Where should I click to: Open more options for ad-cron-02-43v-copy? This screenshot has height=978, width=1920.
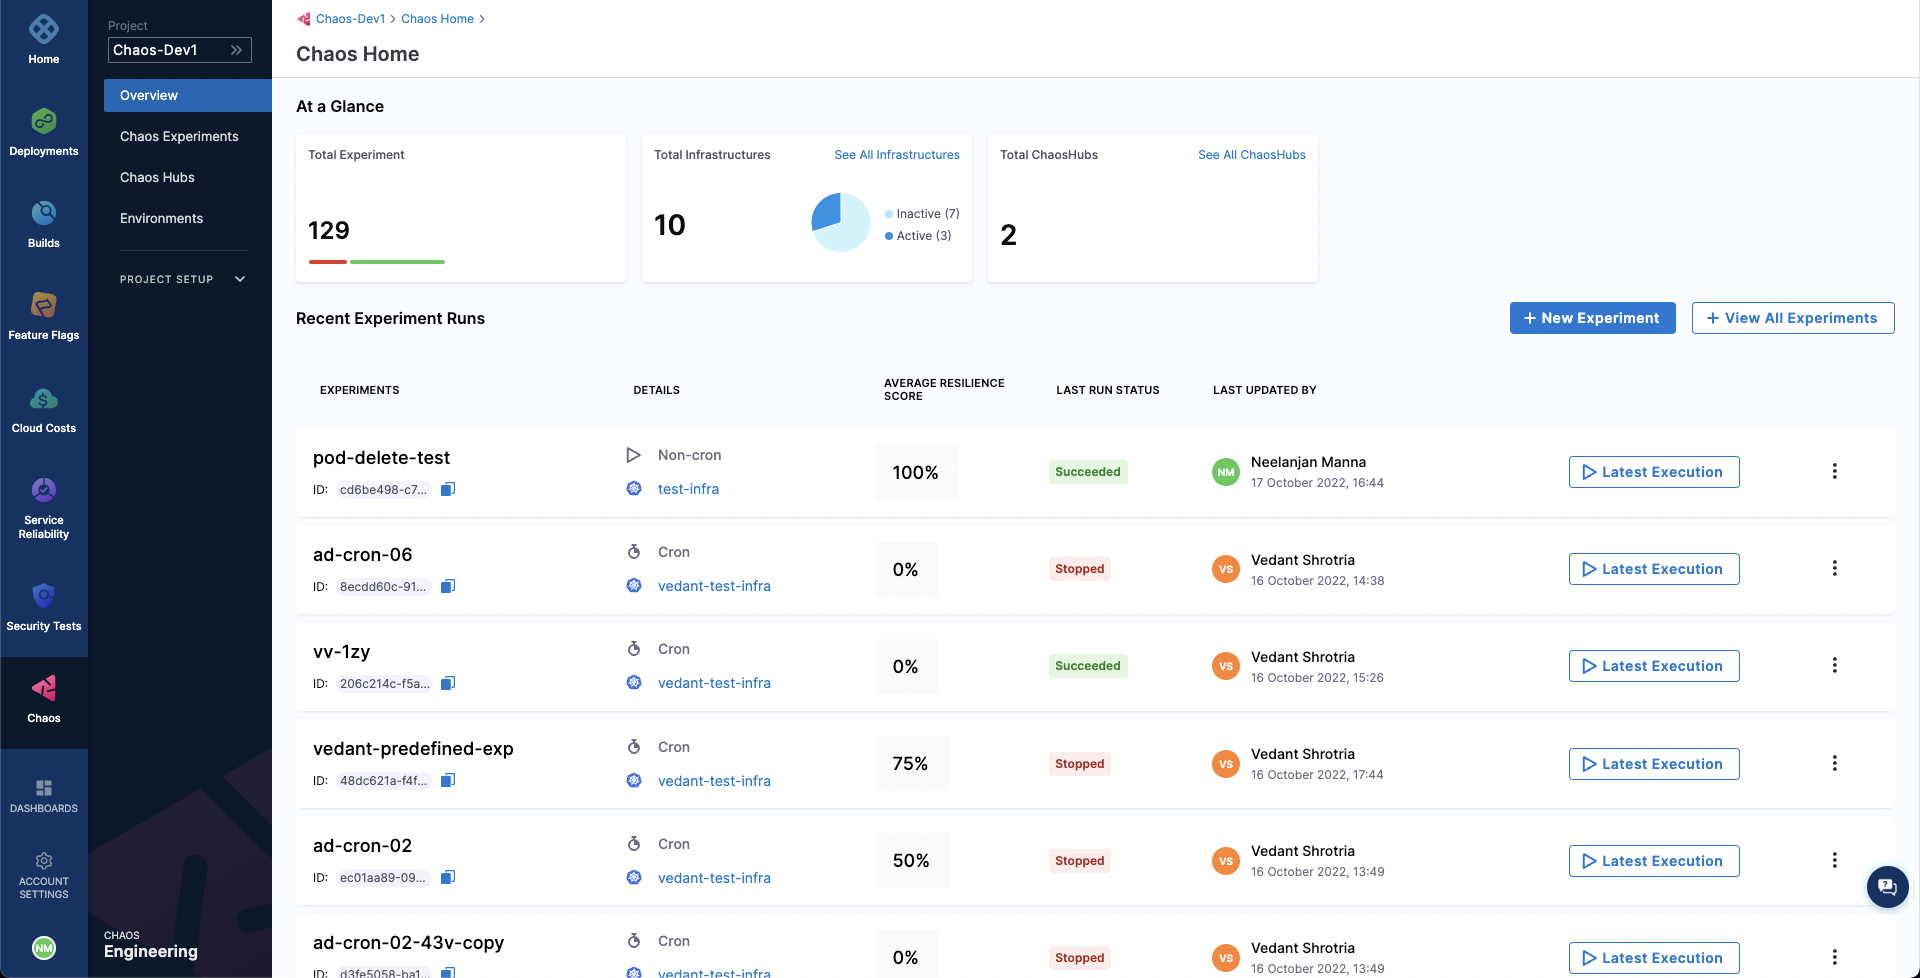1834,957
